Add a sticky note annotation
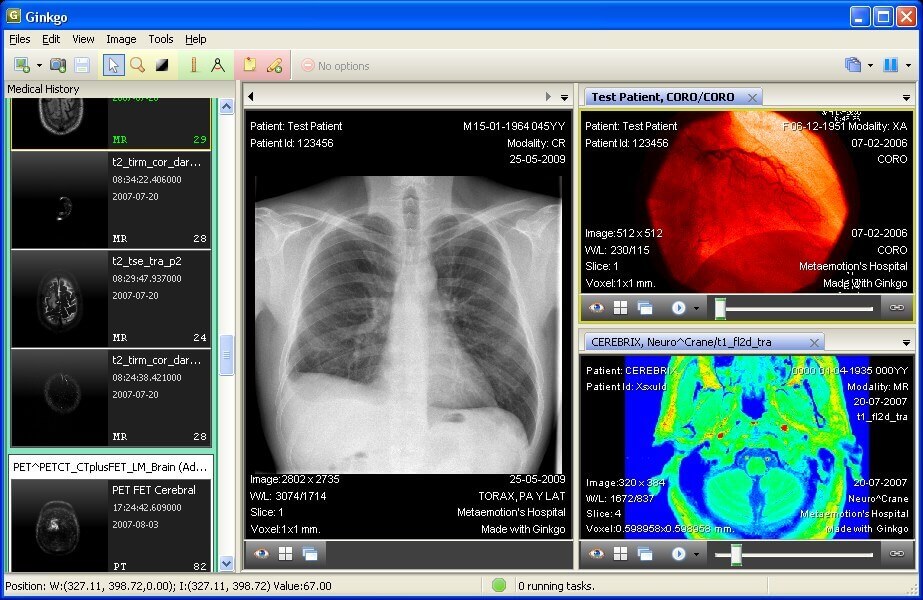 tap(249, 64)
